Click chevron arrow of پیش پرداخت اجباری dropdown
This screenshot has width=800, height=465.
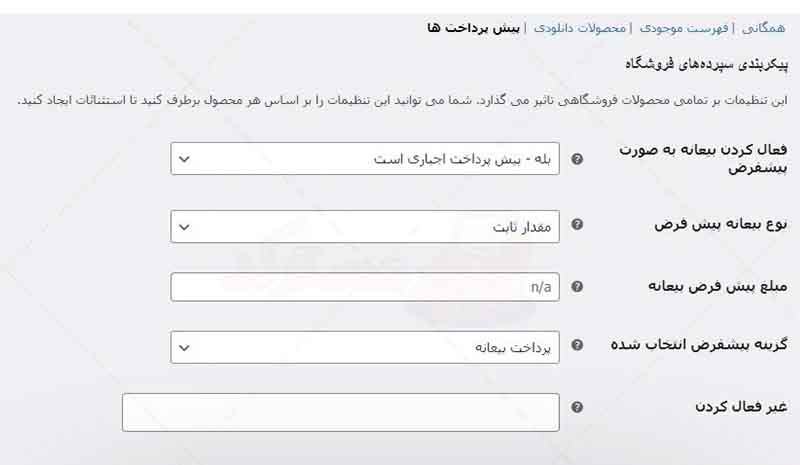tap(184, 159)
